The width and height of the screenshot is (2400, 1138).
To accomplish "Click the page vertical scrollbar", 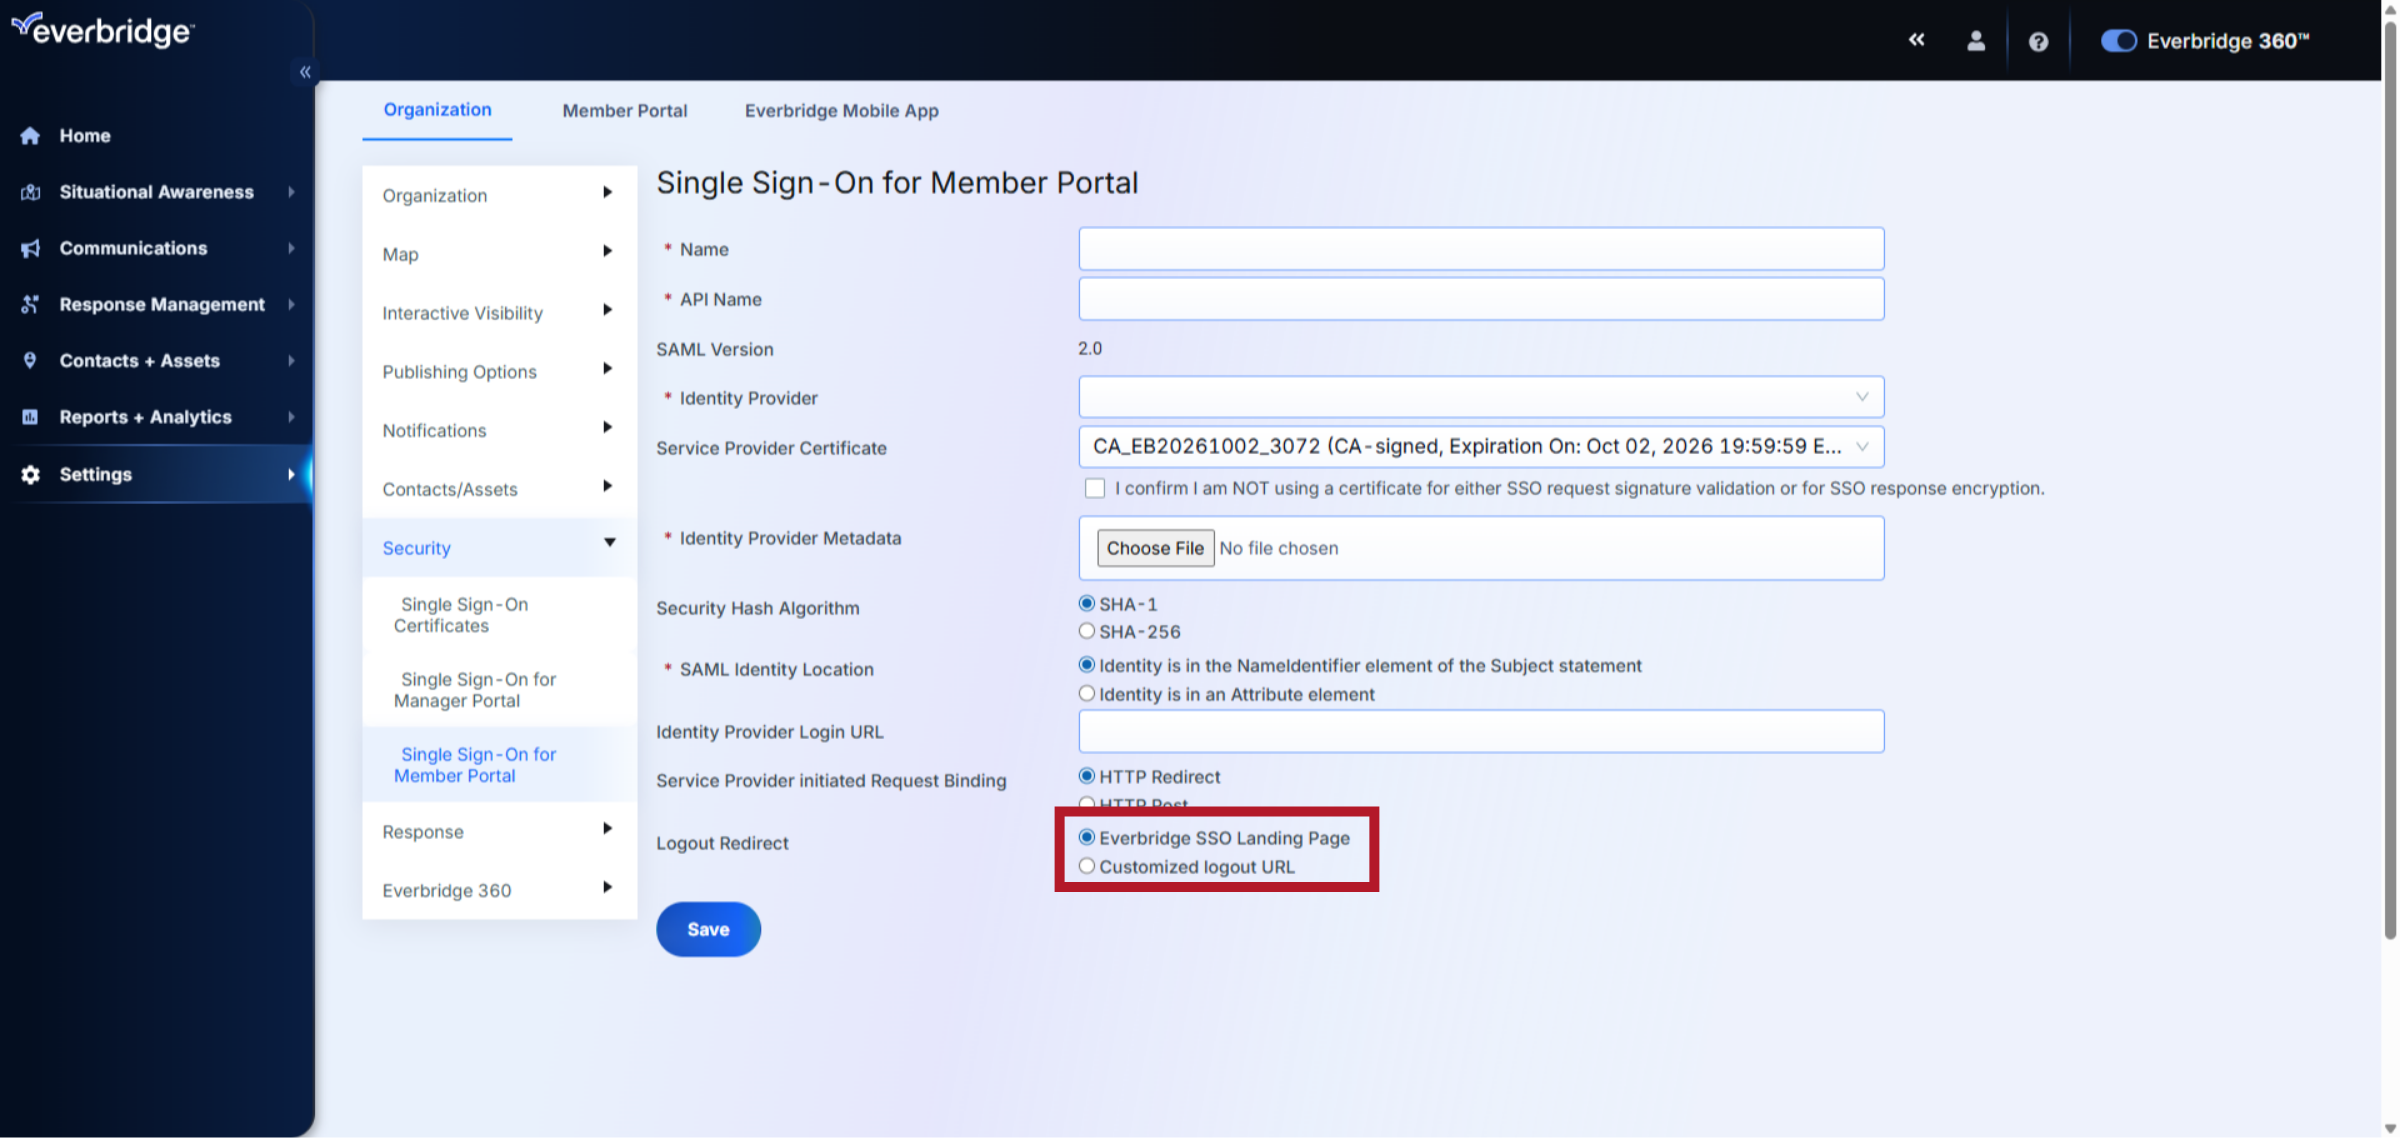I will coord(2390,480).
